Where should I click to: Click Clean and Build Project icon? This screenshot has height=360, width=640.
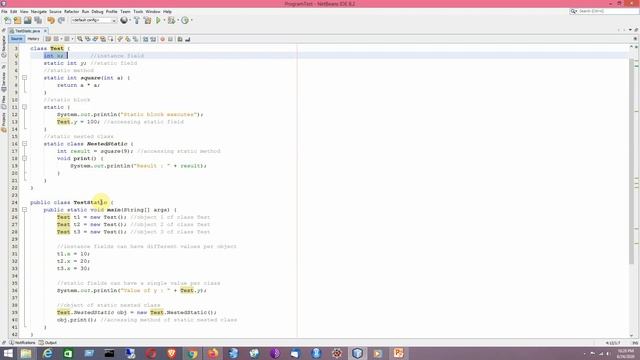click(x=147, y=20)
